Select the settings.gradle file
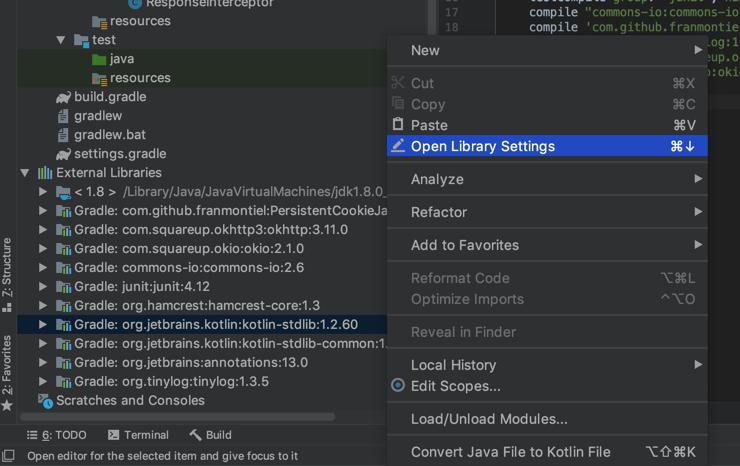Image resolution: width=740 pixels, height=466 pixels. (120, 154)
